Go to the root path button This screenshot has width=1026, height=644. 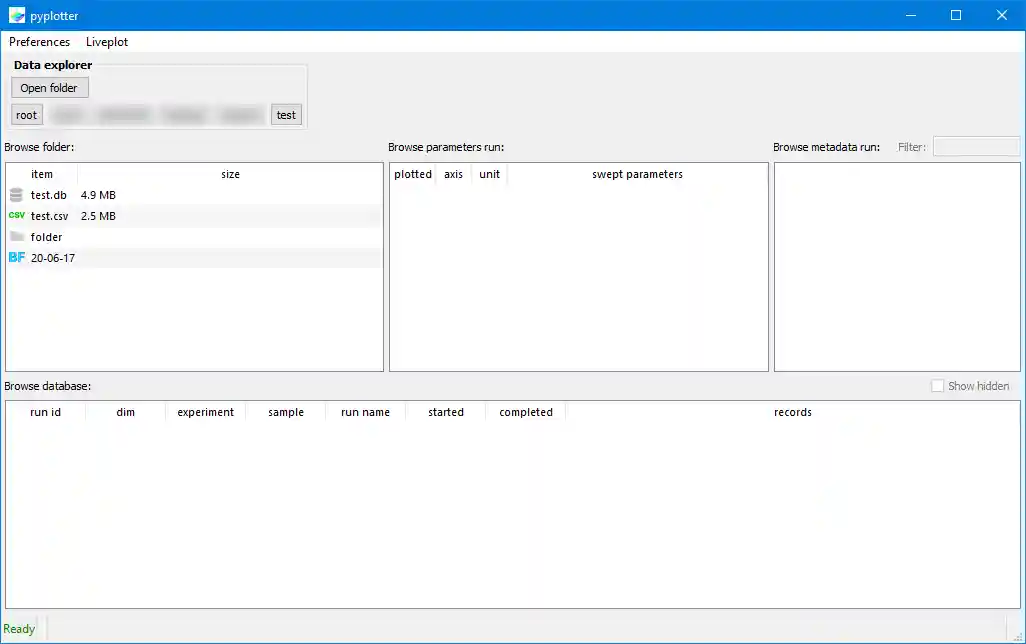click(27, 115)
